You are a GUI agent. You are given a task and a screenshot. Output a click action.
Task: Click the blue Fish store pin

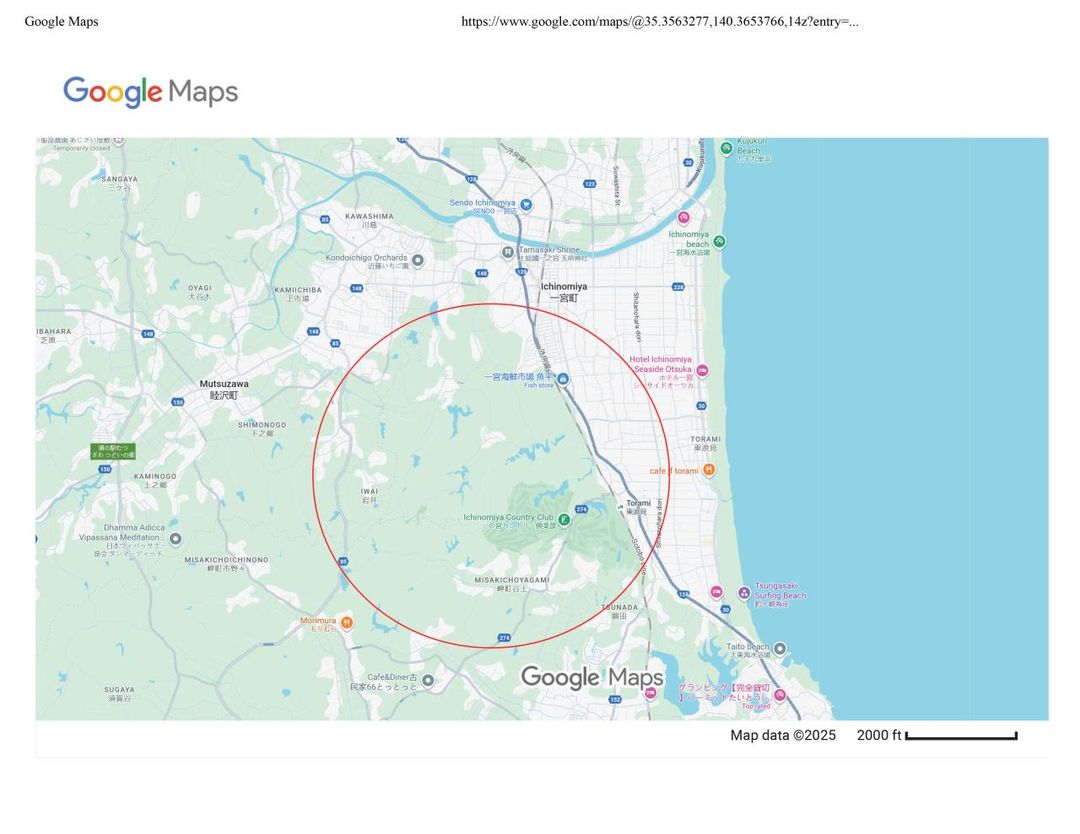pyautogui.click(x=563, y=379)
